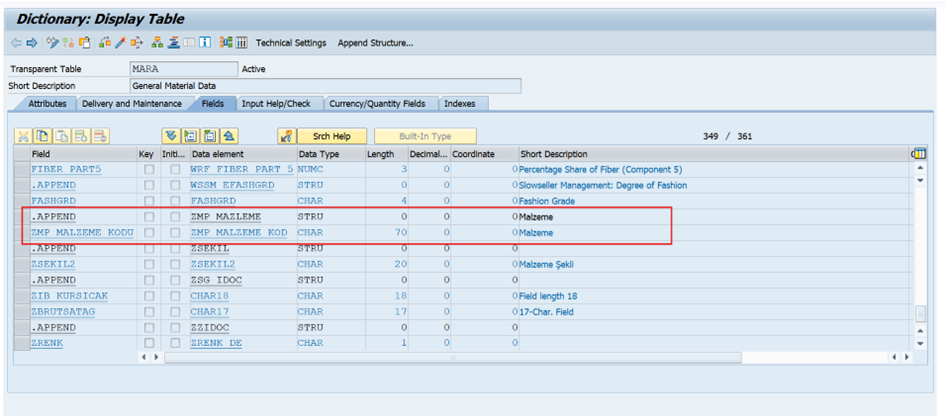The height and width of the screenshot is (416, 945).
Task: Open the Display Object List hierarchy icon
Action: [x=157, y=43]
